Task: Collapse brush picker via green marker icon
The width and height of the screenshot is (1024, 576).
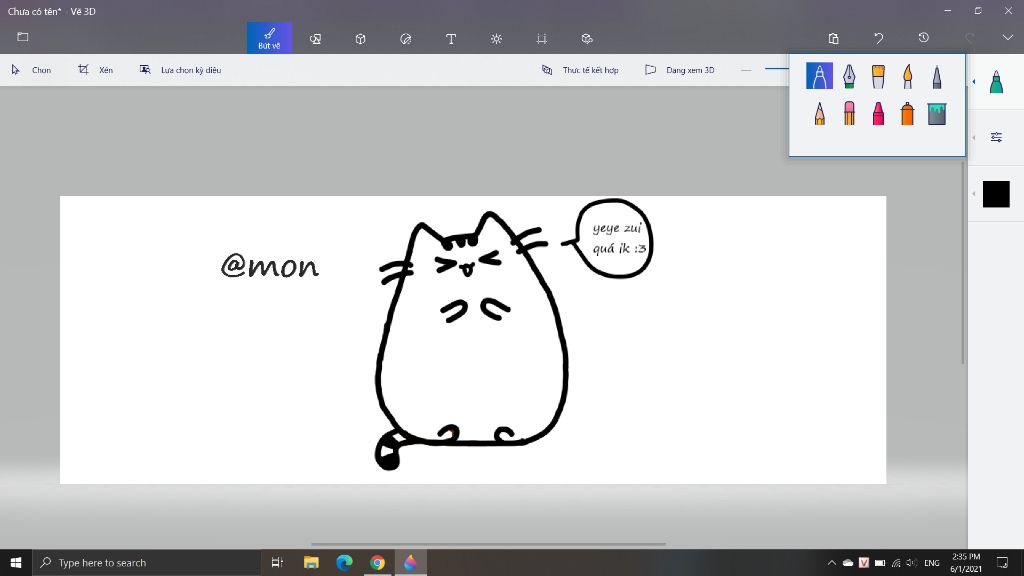Action: tap(996, 82)
